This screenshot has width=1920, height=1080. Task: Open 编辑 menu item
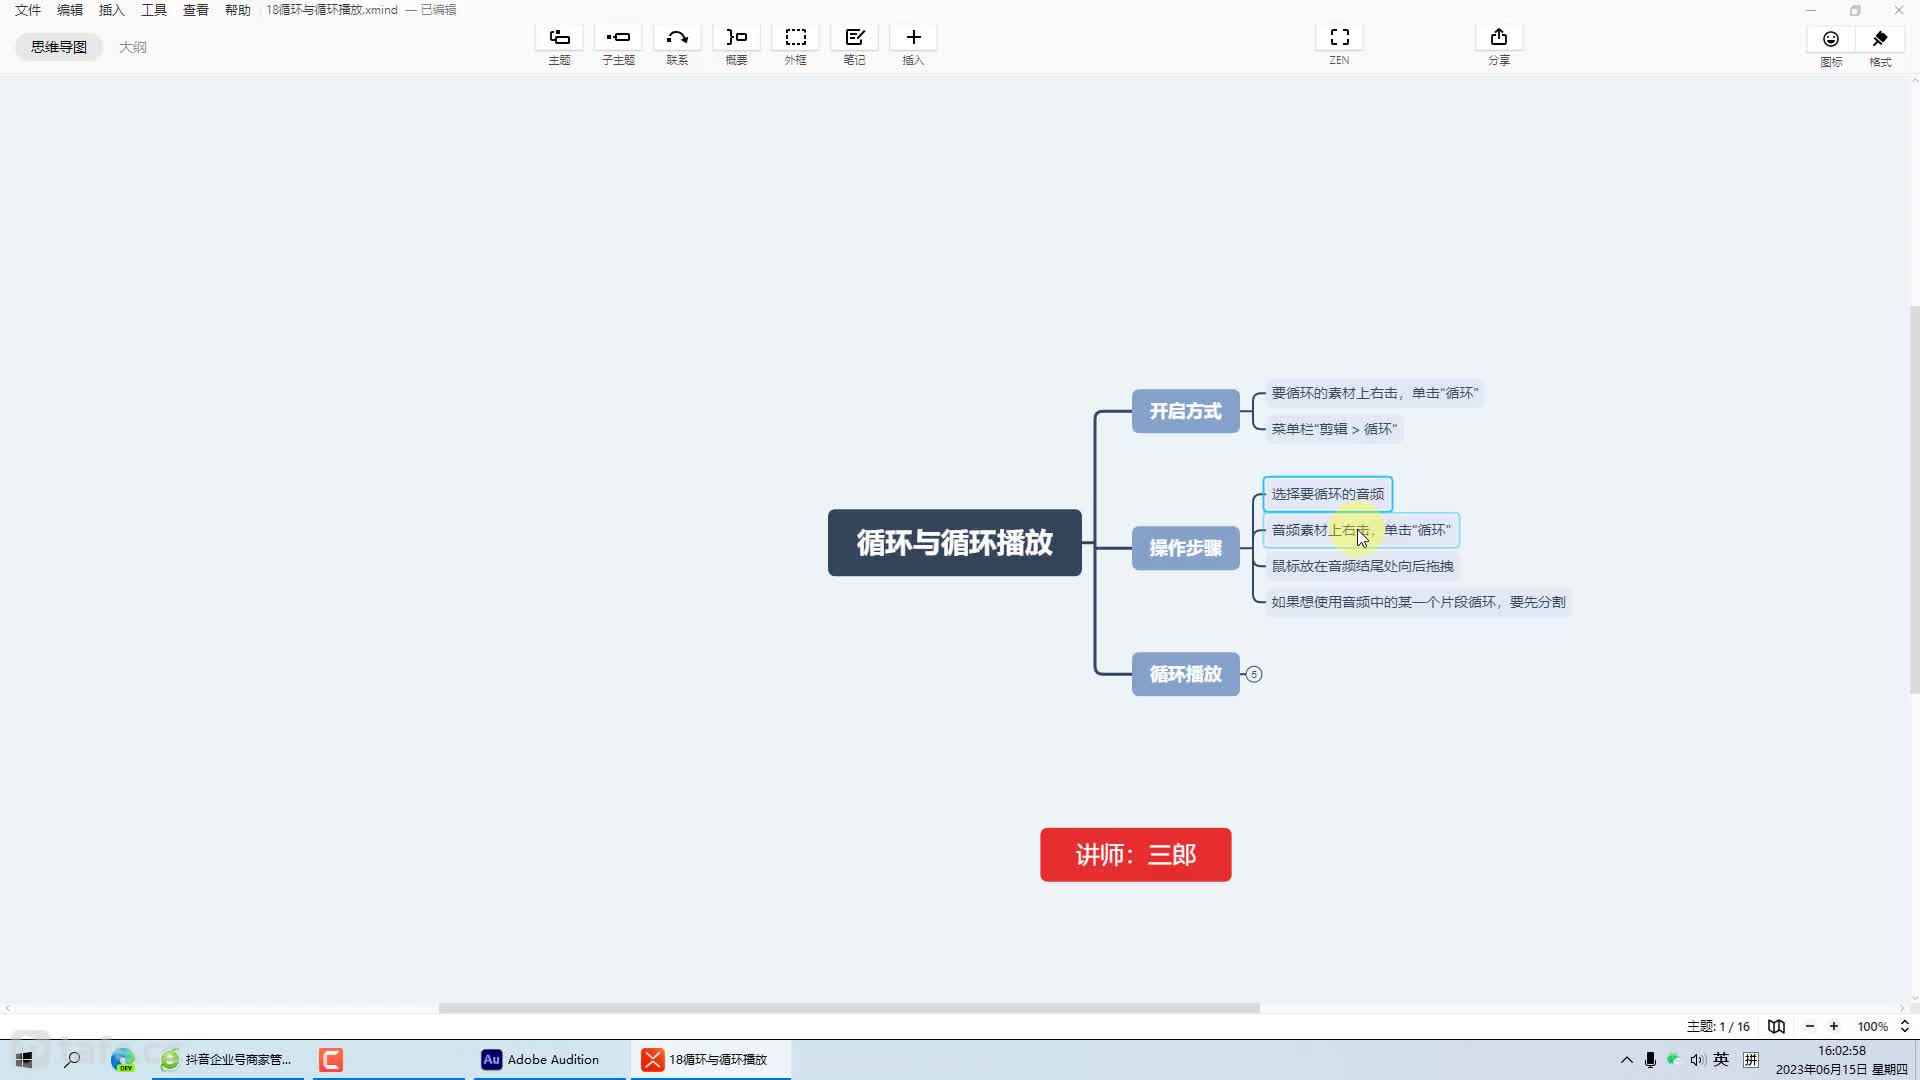67,11
